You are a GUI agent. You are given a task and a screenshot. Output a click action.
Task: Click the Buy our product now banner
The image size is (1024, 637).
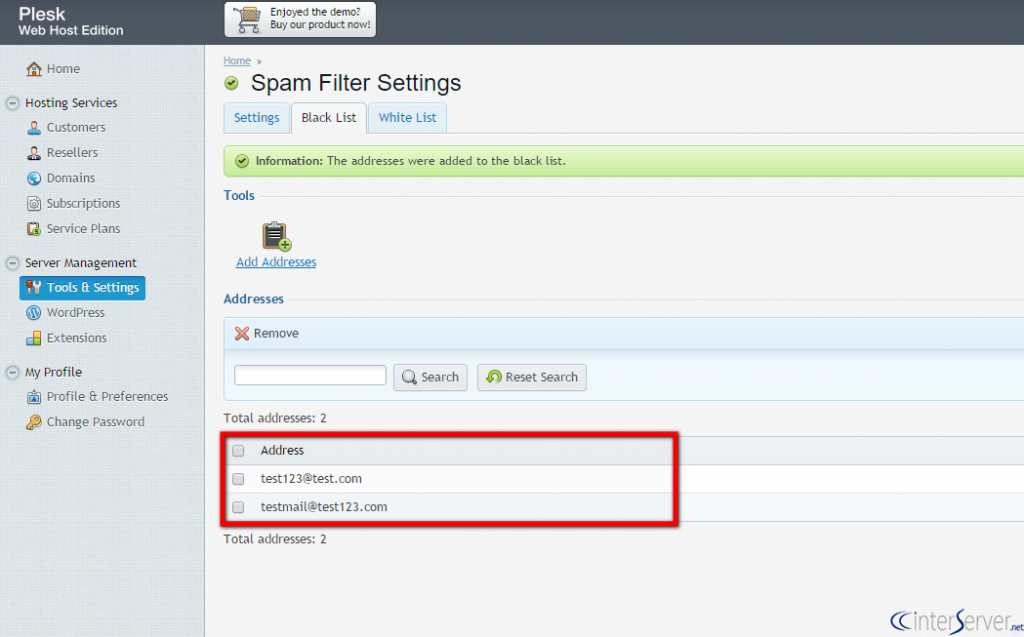pyautogui.click(x=299, y=19)
